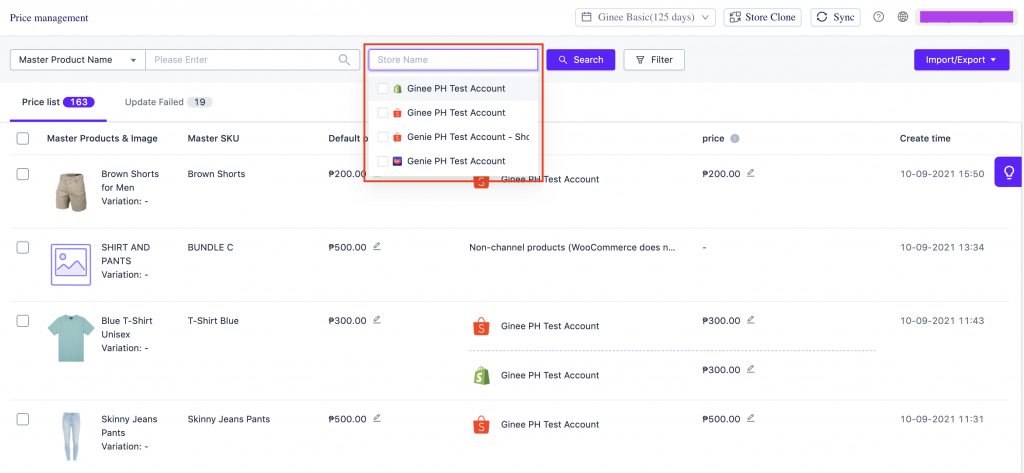The width and height of the screenshot is (1024, 473).
Task: Switch to Update Failed tab
Action: pos(168,102)
